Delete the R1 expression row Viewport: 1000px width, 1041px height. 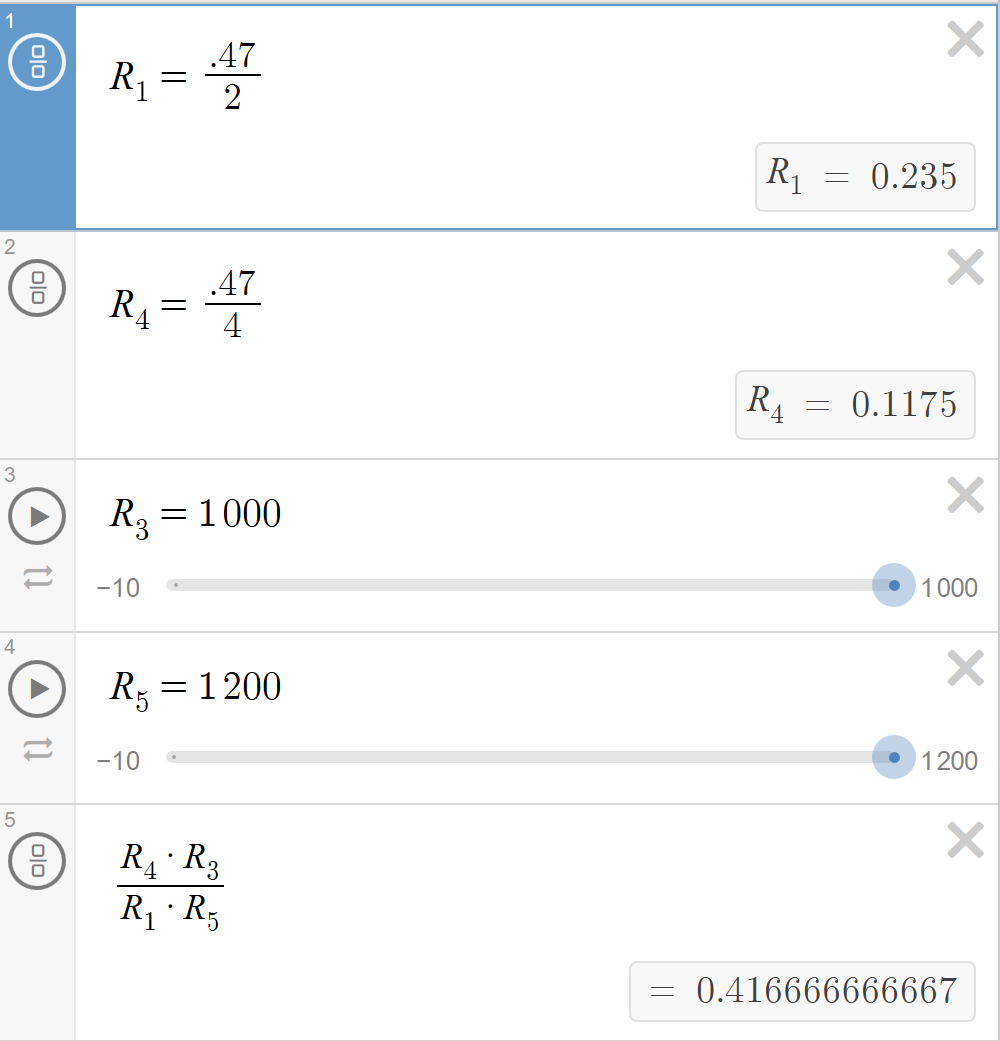pyautogui.click(x=965, y=39)
